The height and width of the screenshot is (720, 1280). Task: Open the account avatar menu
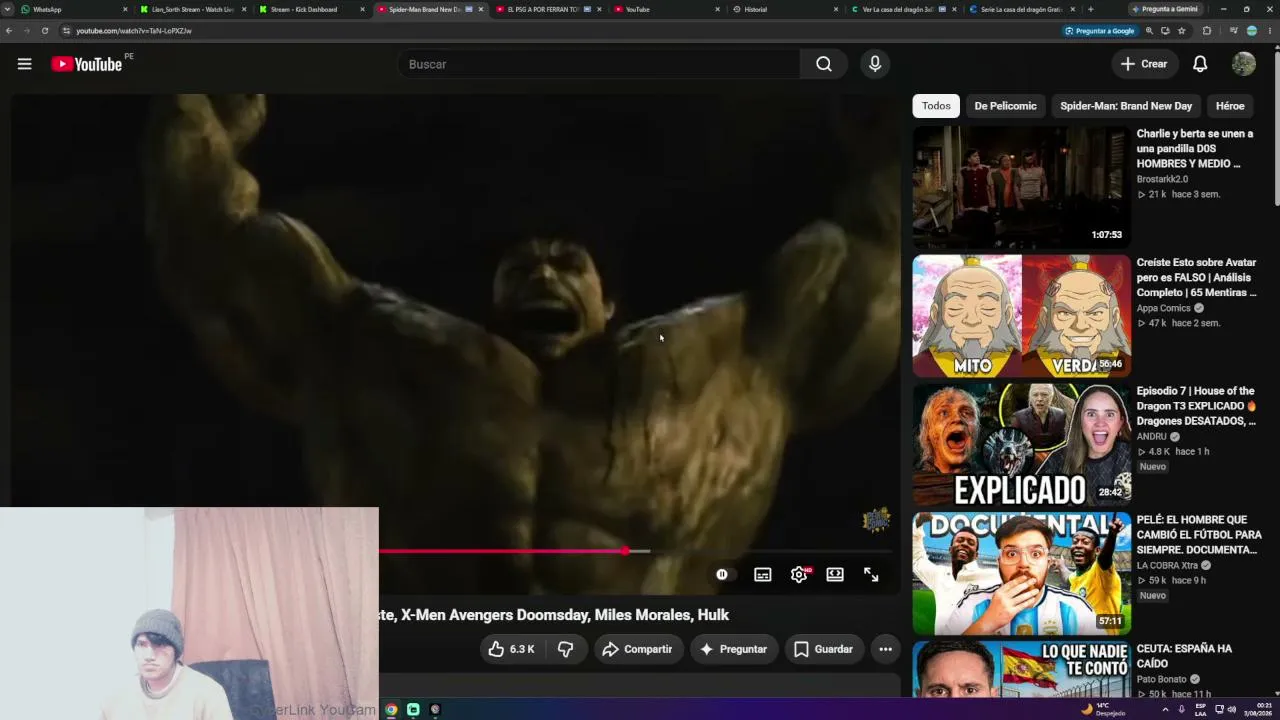click(x=1244, y=64)
